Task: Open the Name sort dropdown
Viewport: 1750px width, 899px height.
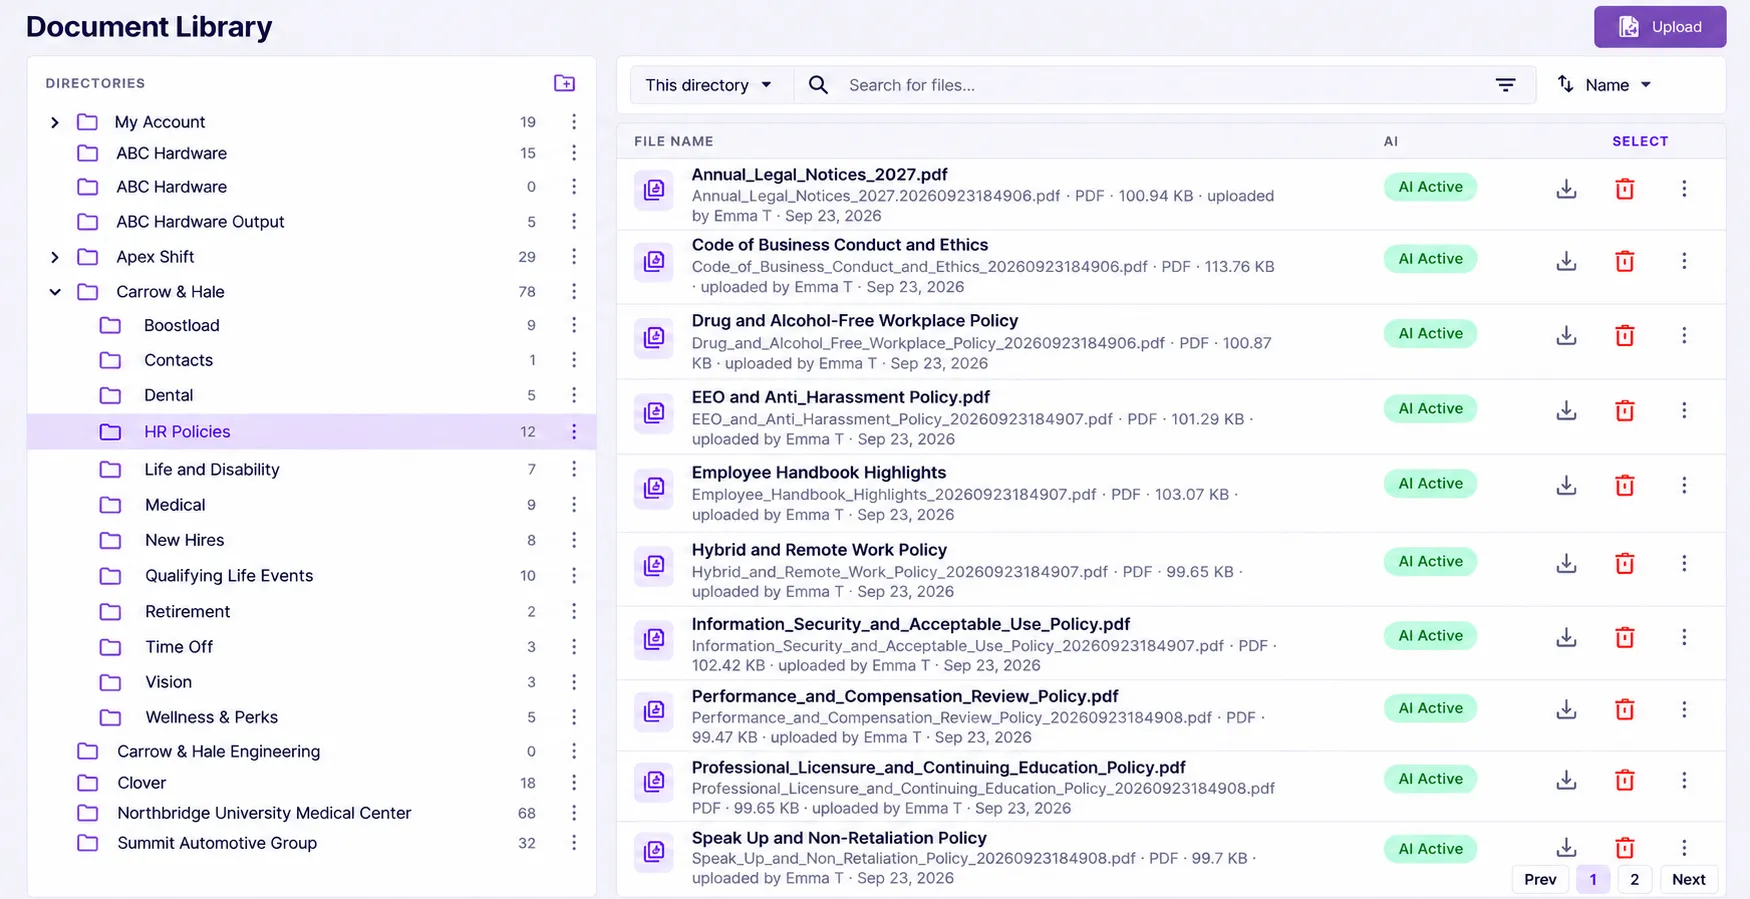Action: 1604,85
